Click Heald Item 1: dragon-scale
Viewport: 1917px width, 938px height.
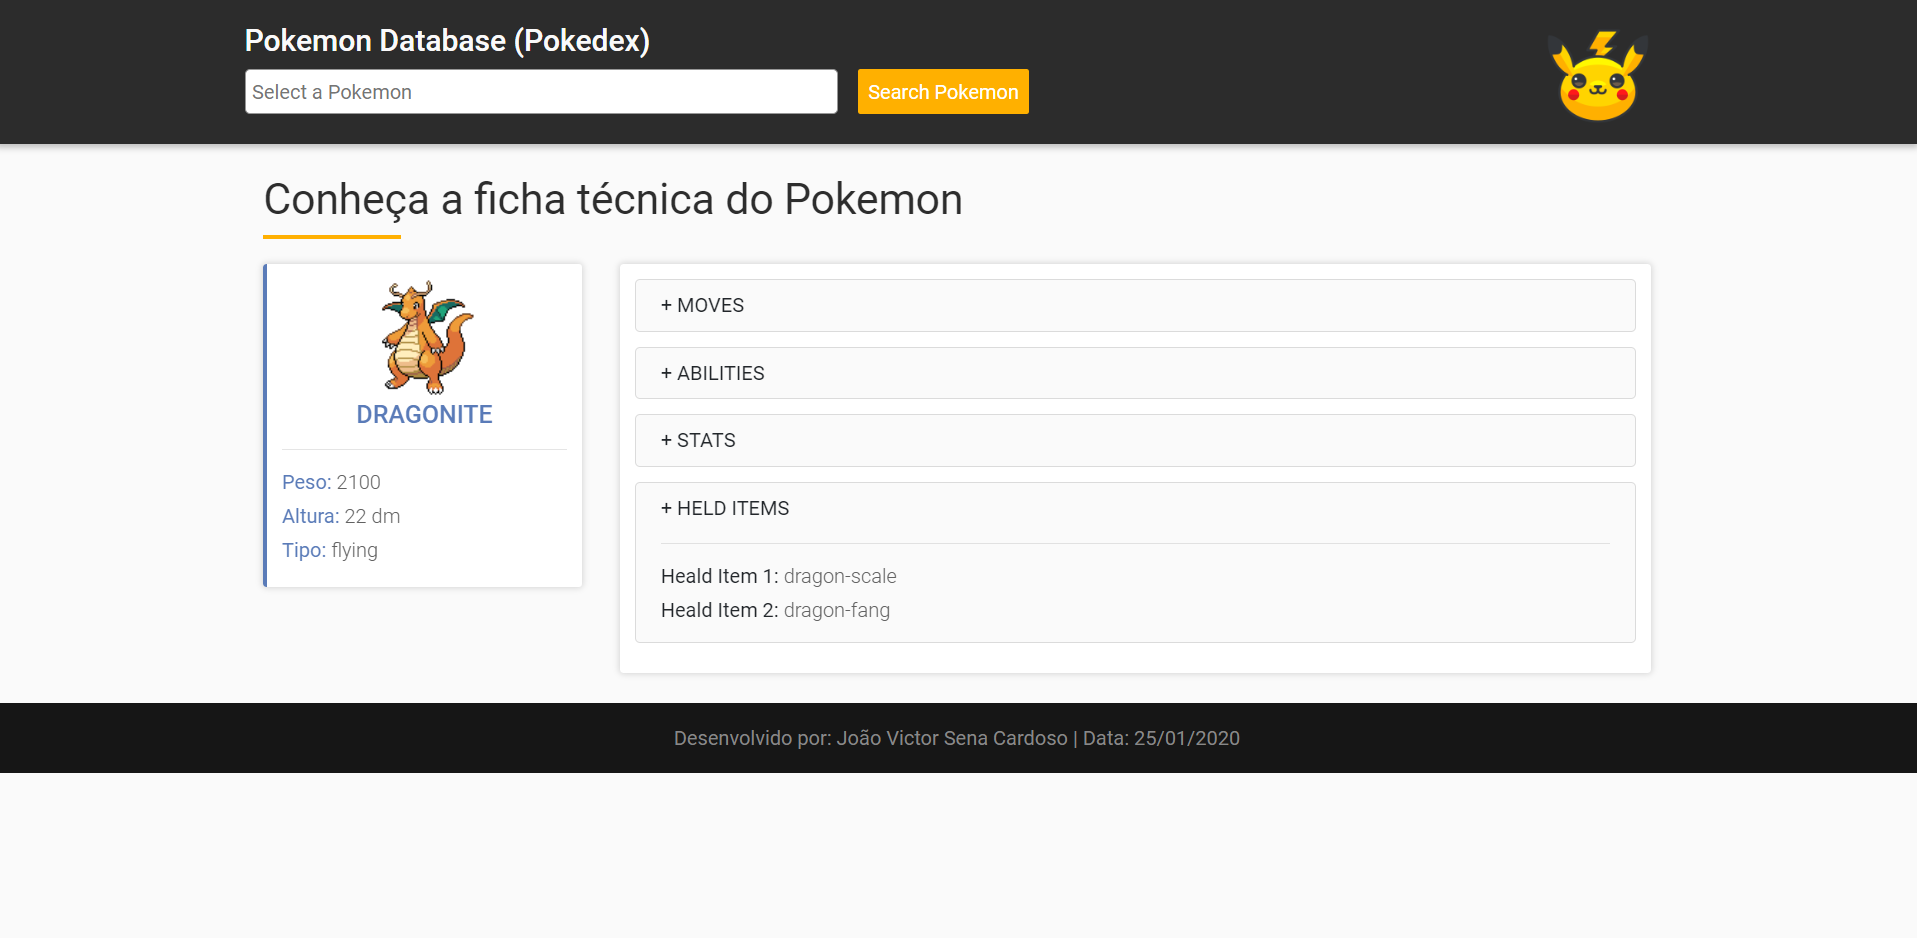tap(779, 576)
